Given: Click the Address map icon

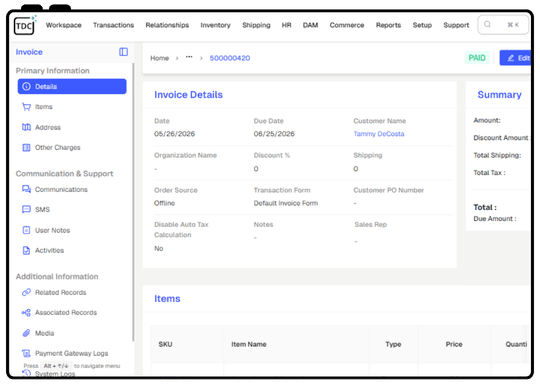Looking at the screenshot, I should (x=26, y=127).
